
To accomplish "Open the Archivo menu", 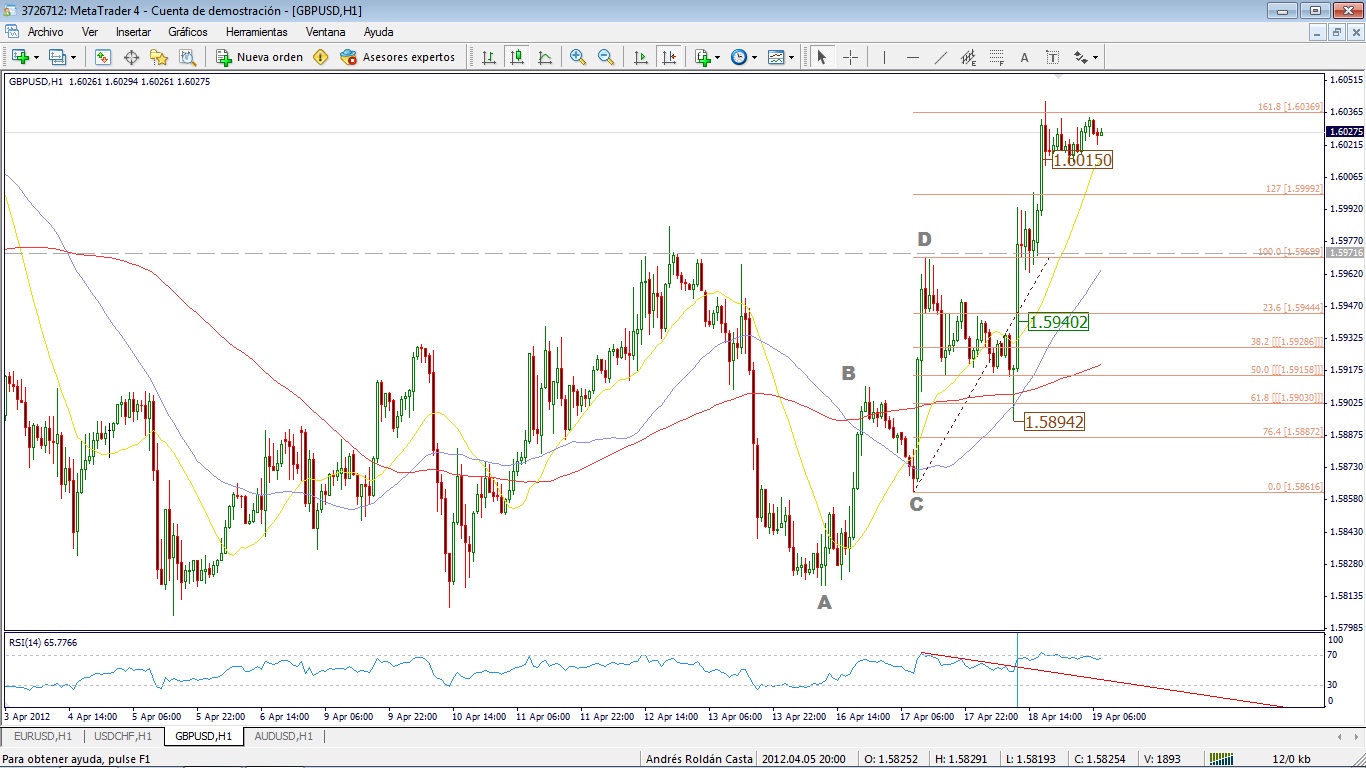I will pyautogui.click(x=45, y=32).
